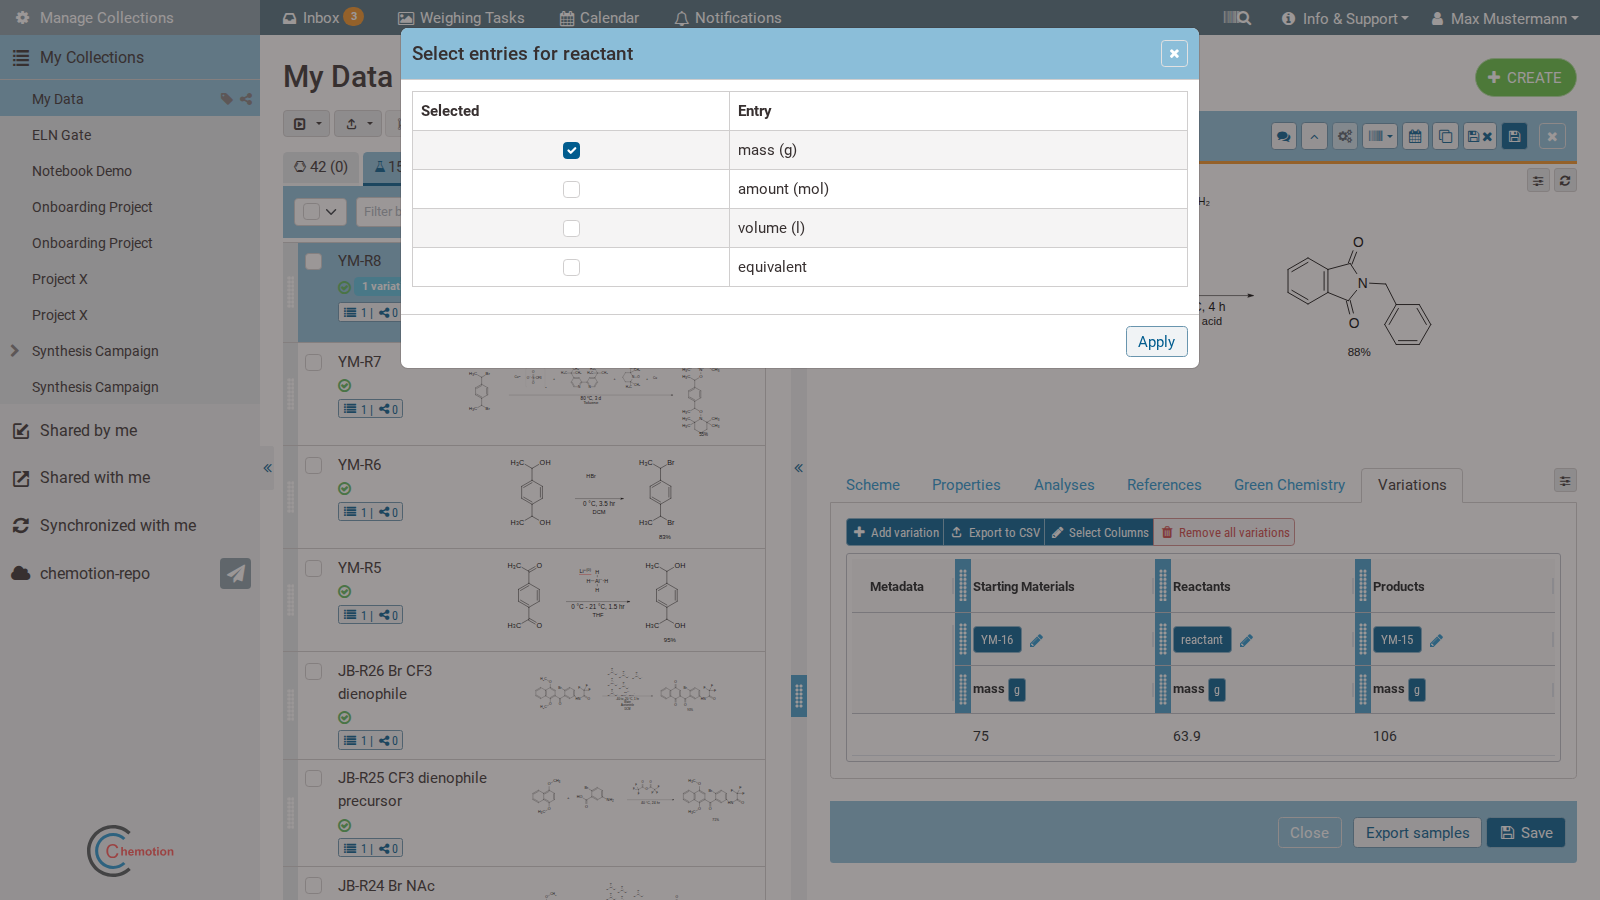
Task: Click the save-and-close disk icon
Action: tap(1480, 137)
